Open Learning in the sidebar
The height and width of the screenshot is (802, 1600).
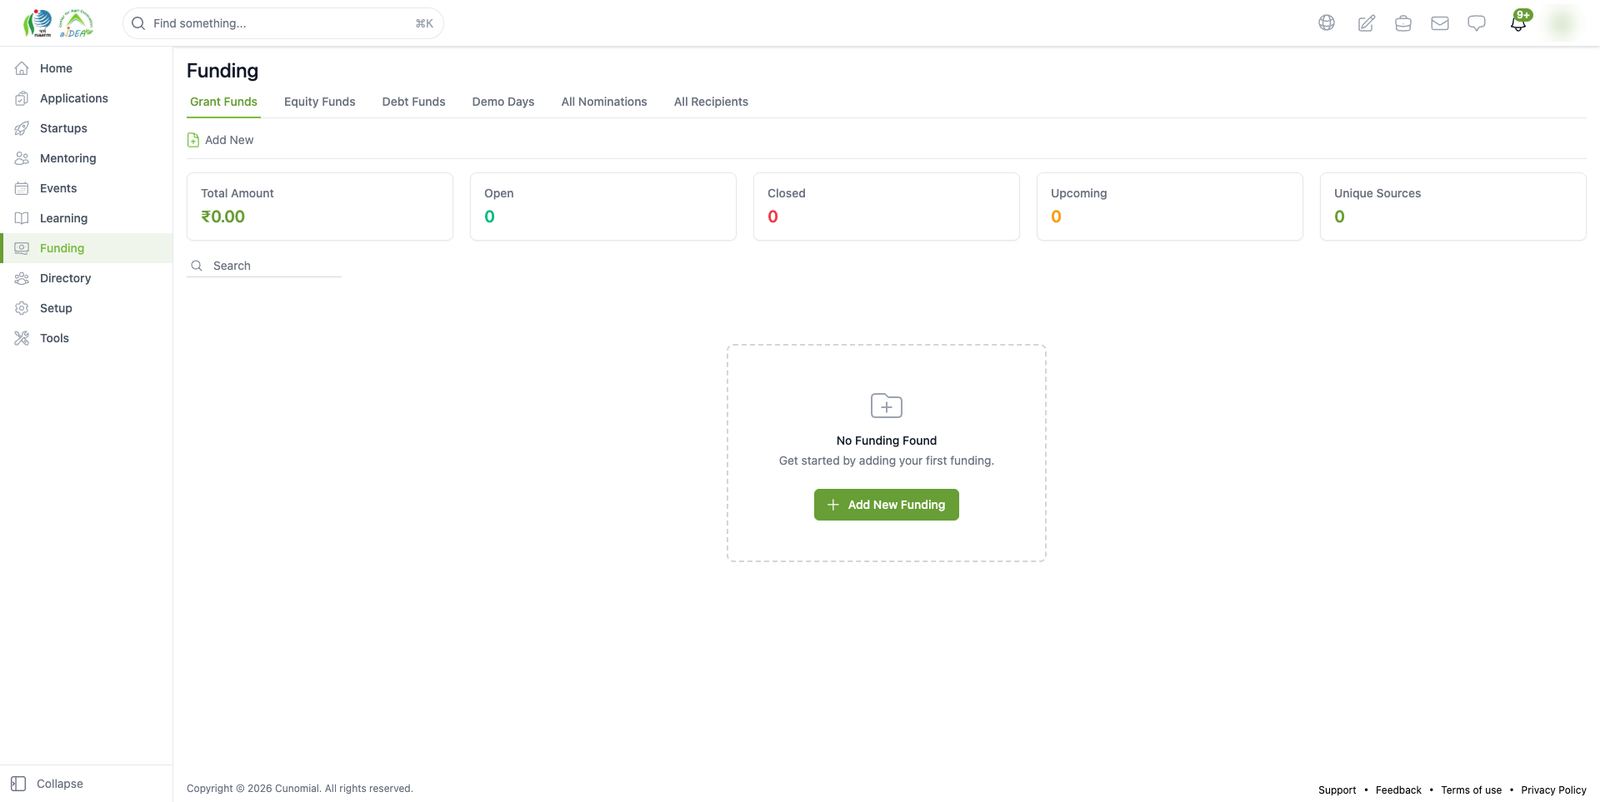pyautogui.click(x=86, y=218)
